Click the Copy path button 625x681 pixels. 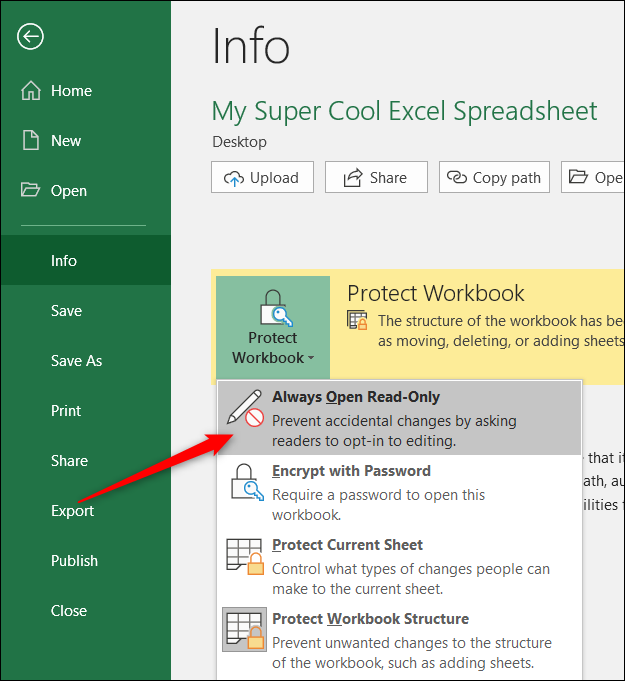[x=495, y=178]
